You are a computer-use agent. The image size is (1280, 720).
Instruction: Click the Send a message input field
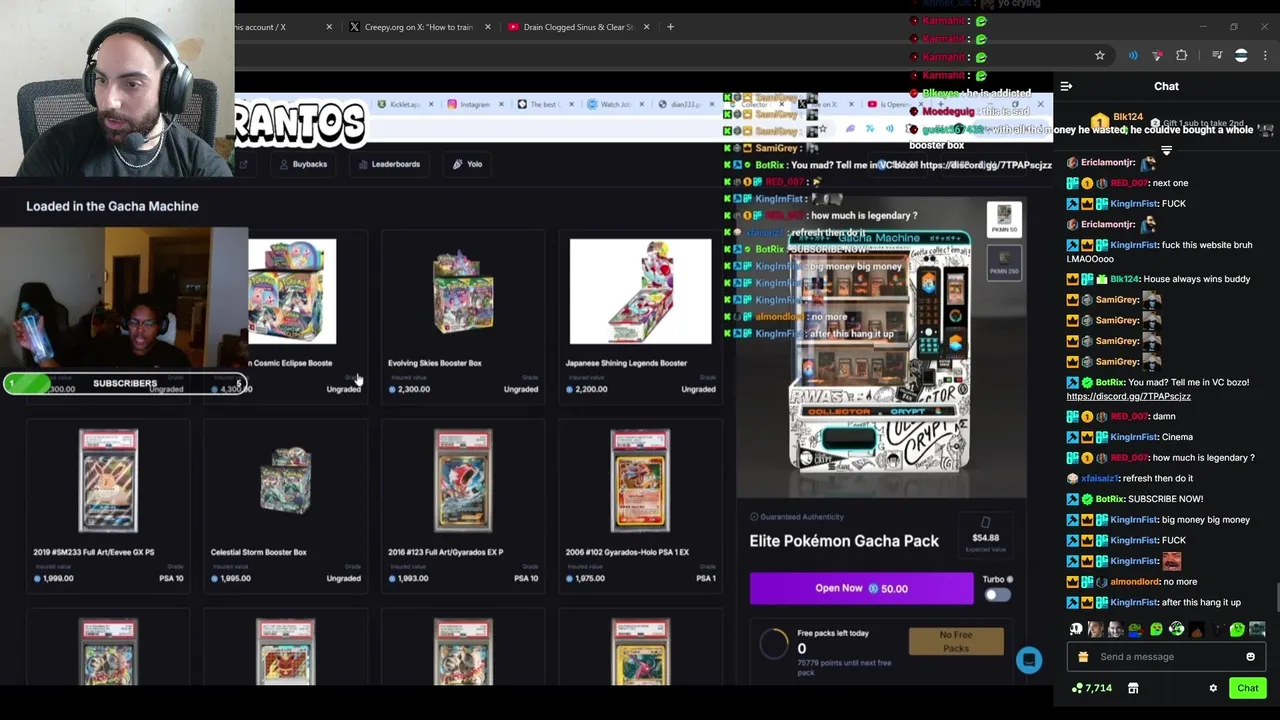1167,657
